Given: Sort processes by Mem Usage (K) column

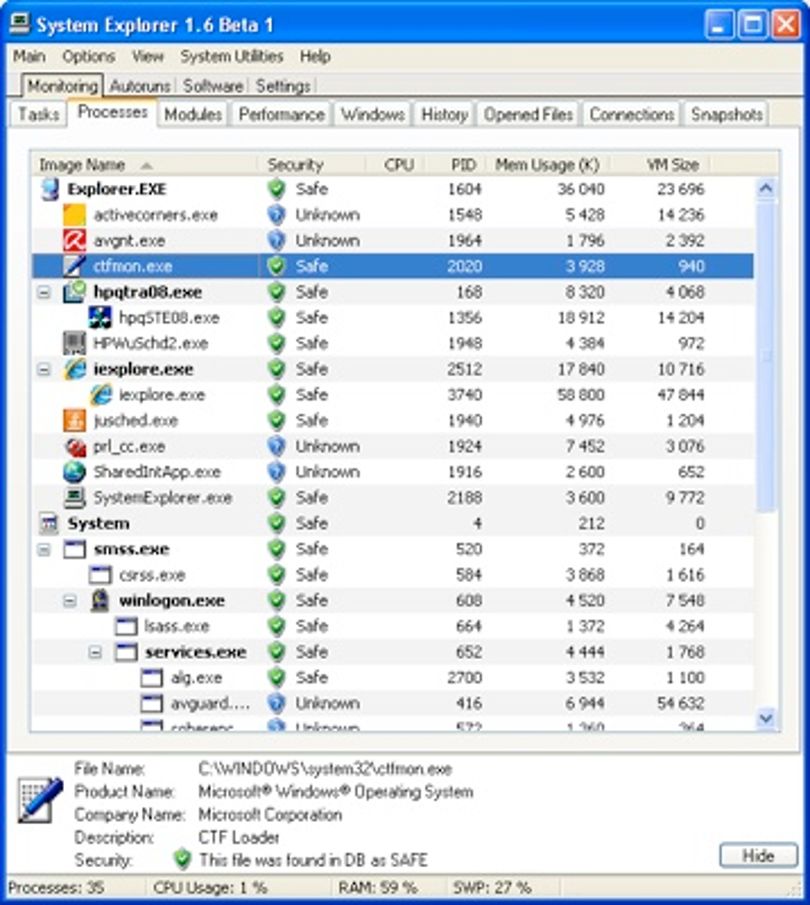Looking at the screenshot, I should 547,165.
